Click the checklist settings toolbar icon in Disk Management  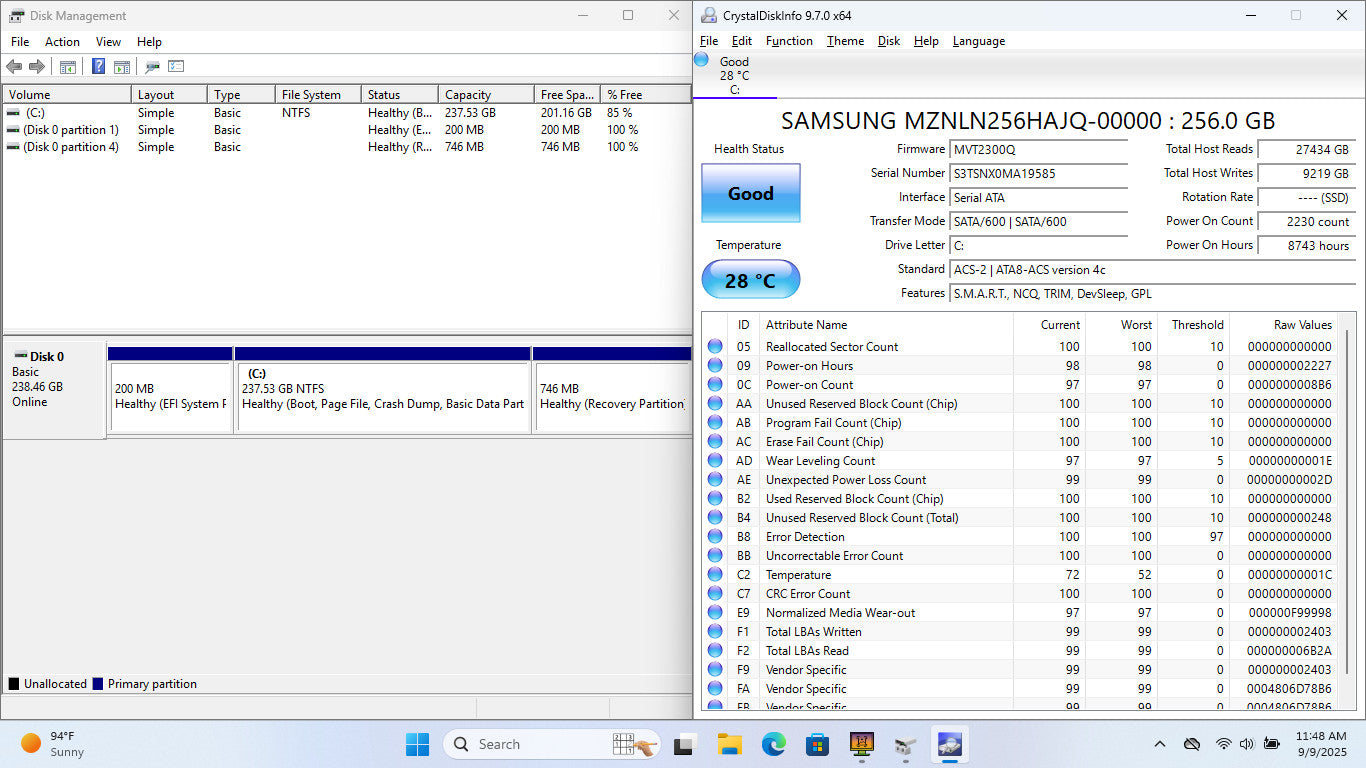(x=176, y=67)
